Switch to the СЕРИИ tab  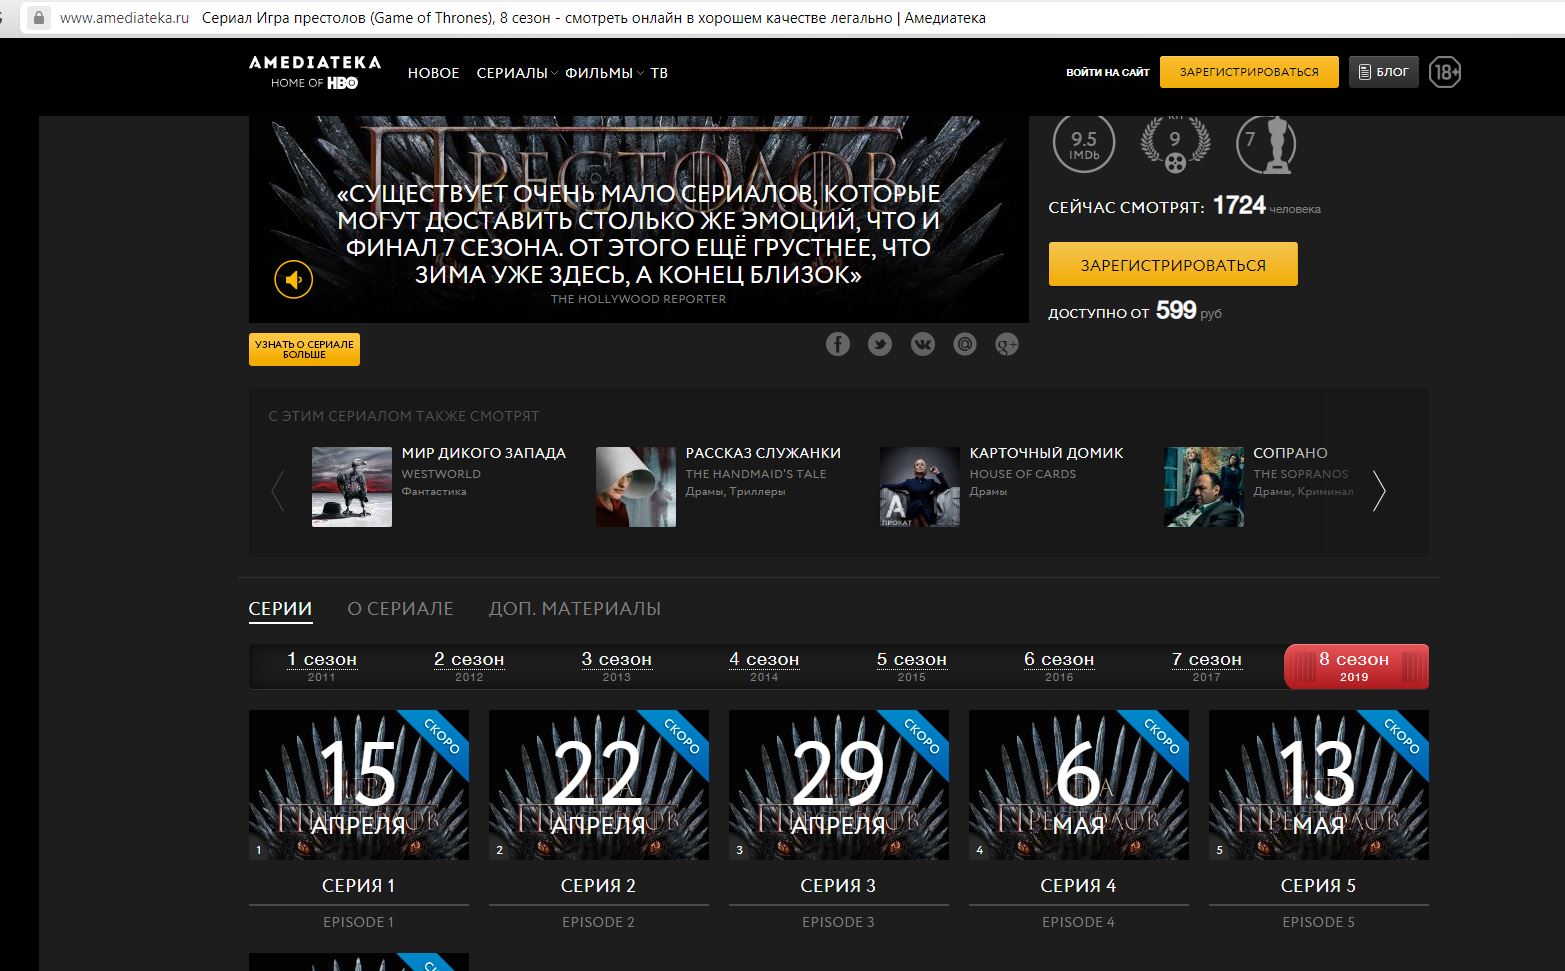tap(280, 609)
